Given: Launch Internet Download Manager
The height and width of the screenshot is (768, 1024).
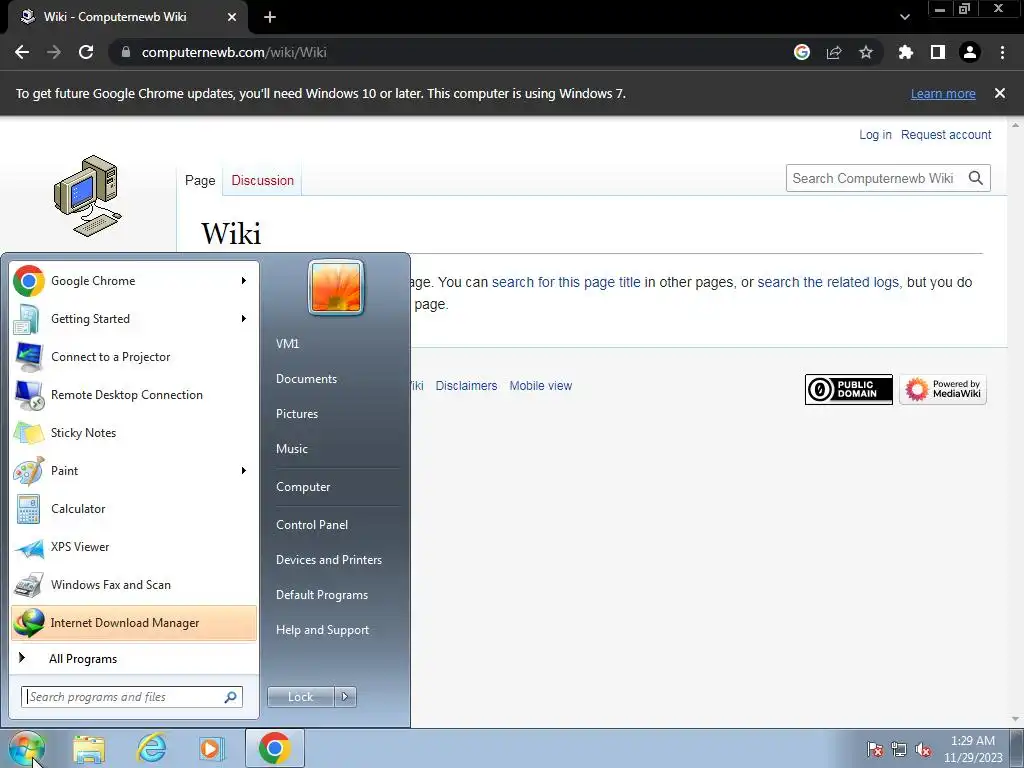Looking at the screenshot, I should (x=134, y=623).
